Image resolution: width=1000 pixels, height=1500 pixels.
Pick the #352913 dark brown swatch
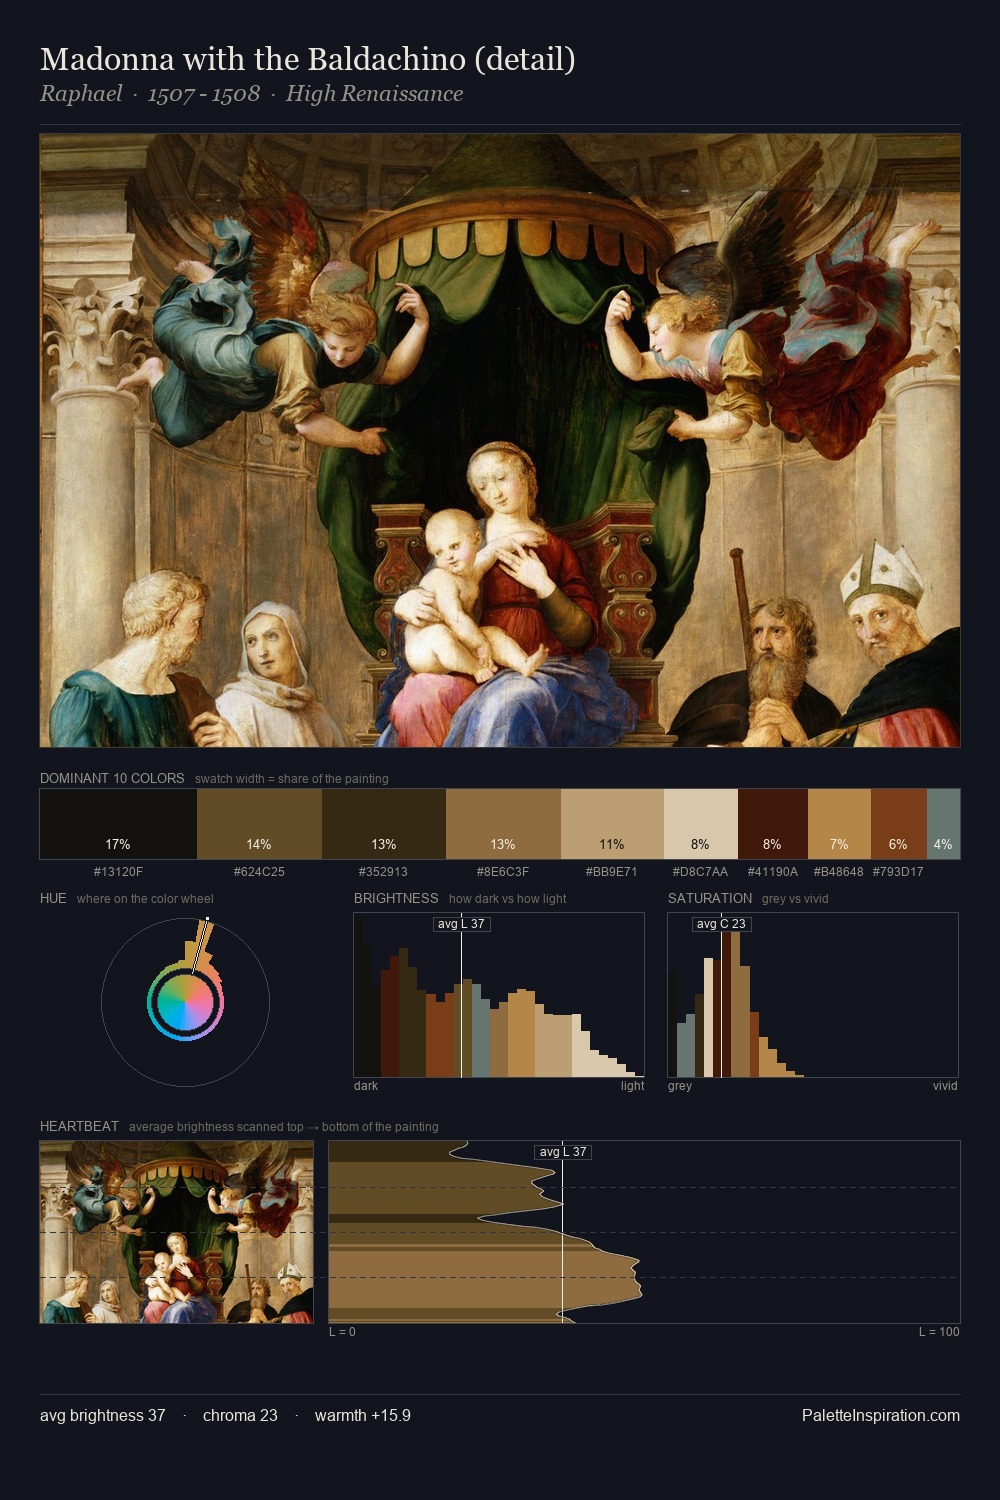(x=384, y=824)
